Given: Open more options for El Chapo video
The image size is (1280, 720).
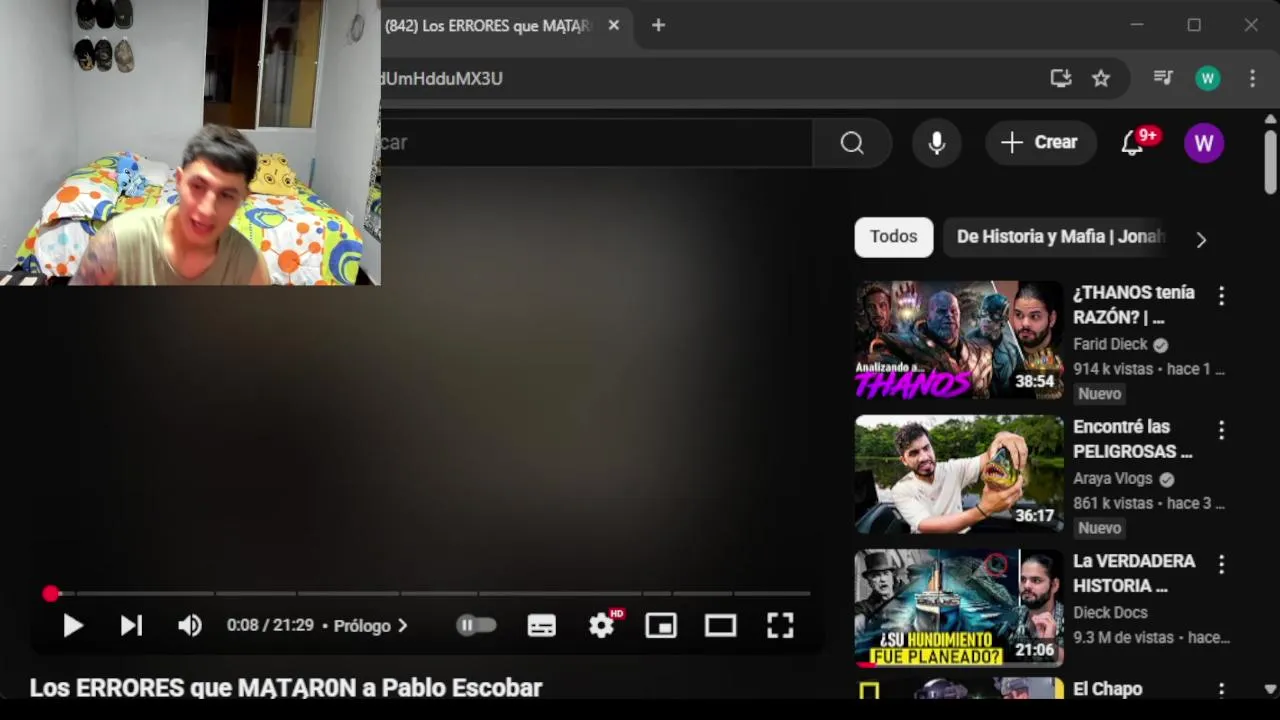Looking at the screenshot, I should (1221, 690).
